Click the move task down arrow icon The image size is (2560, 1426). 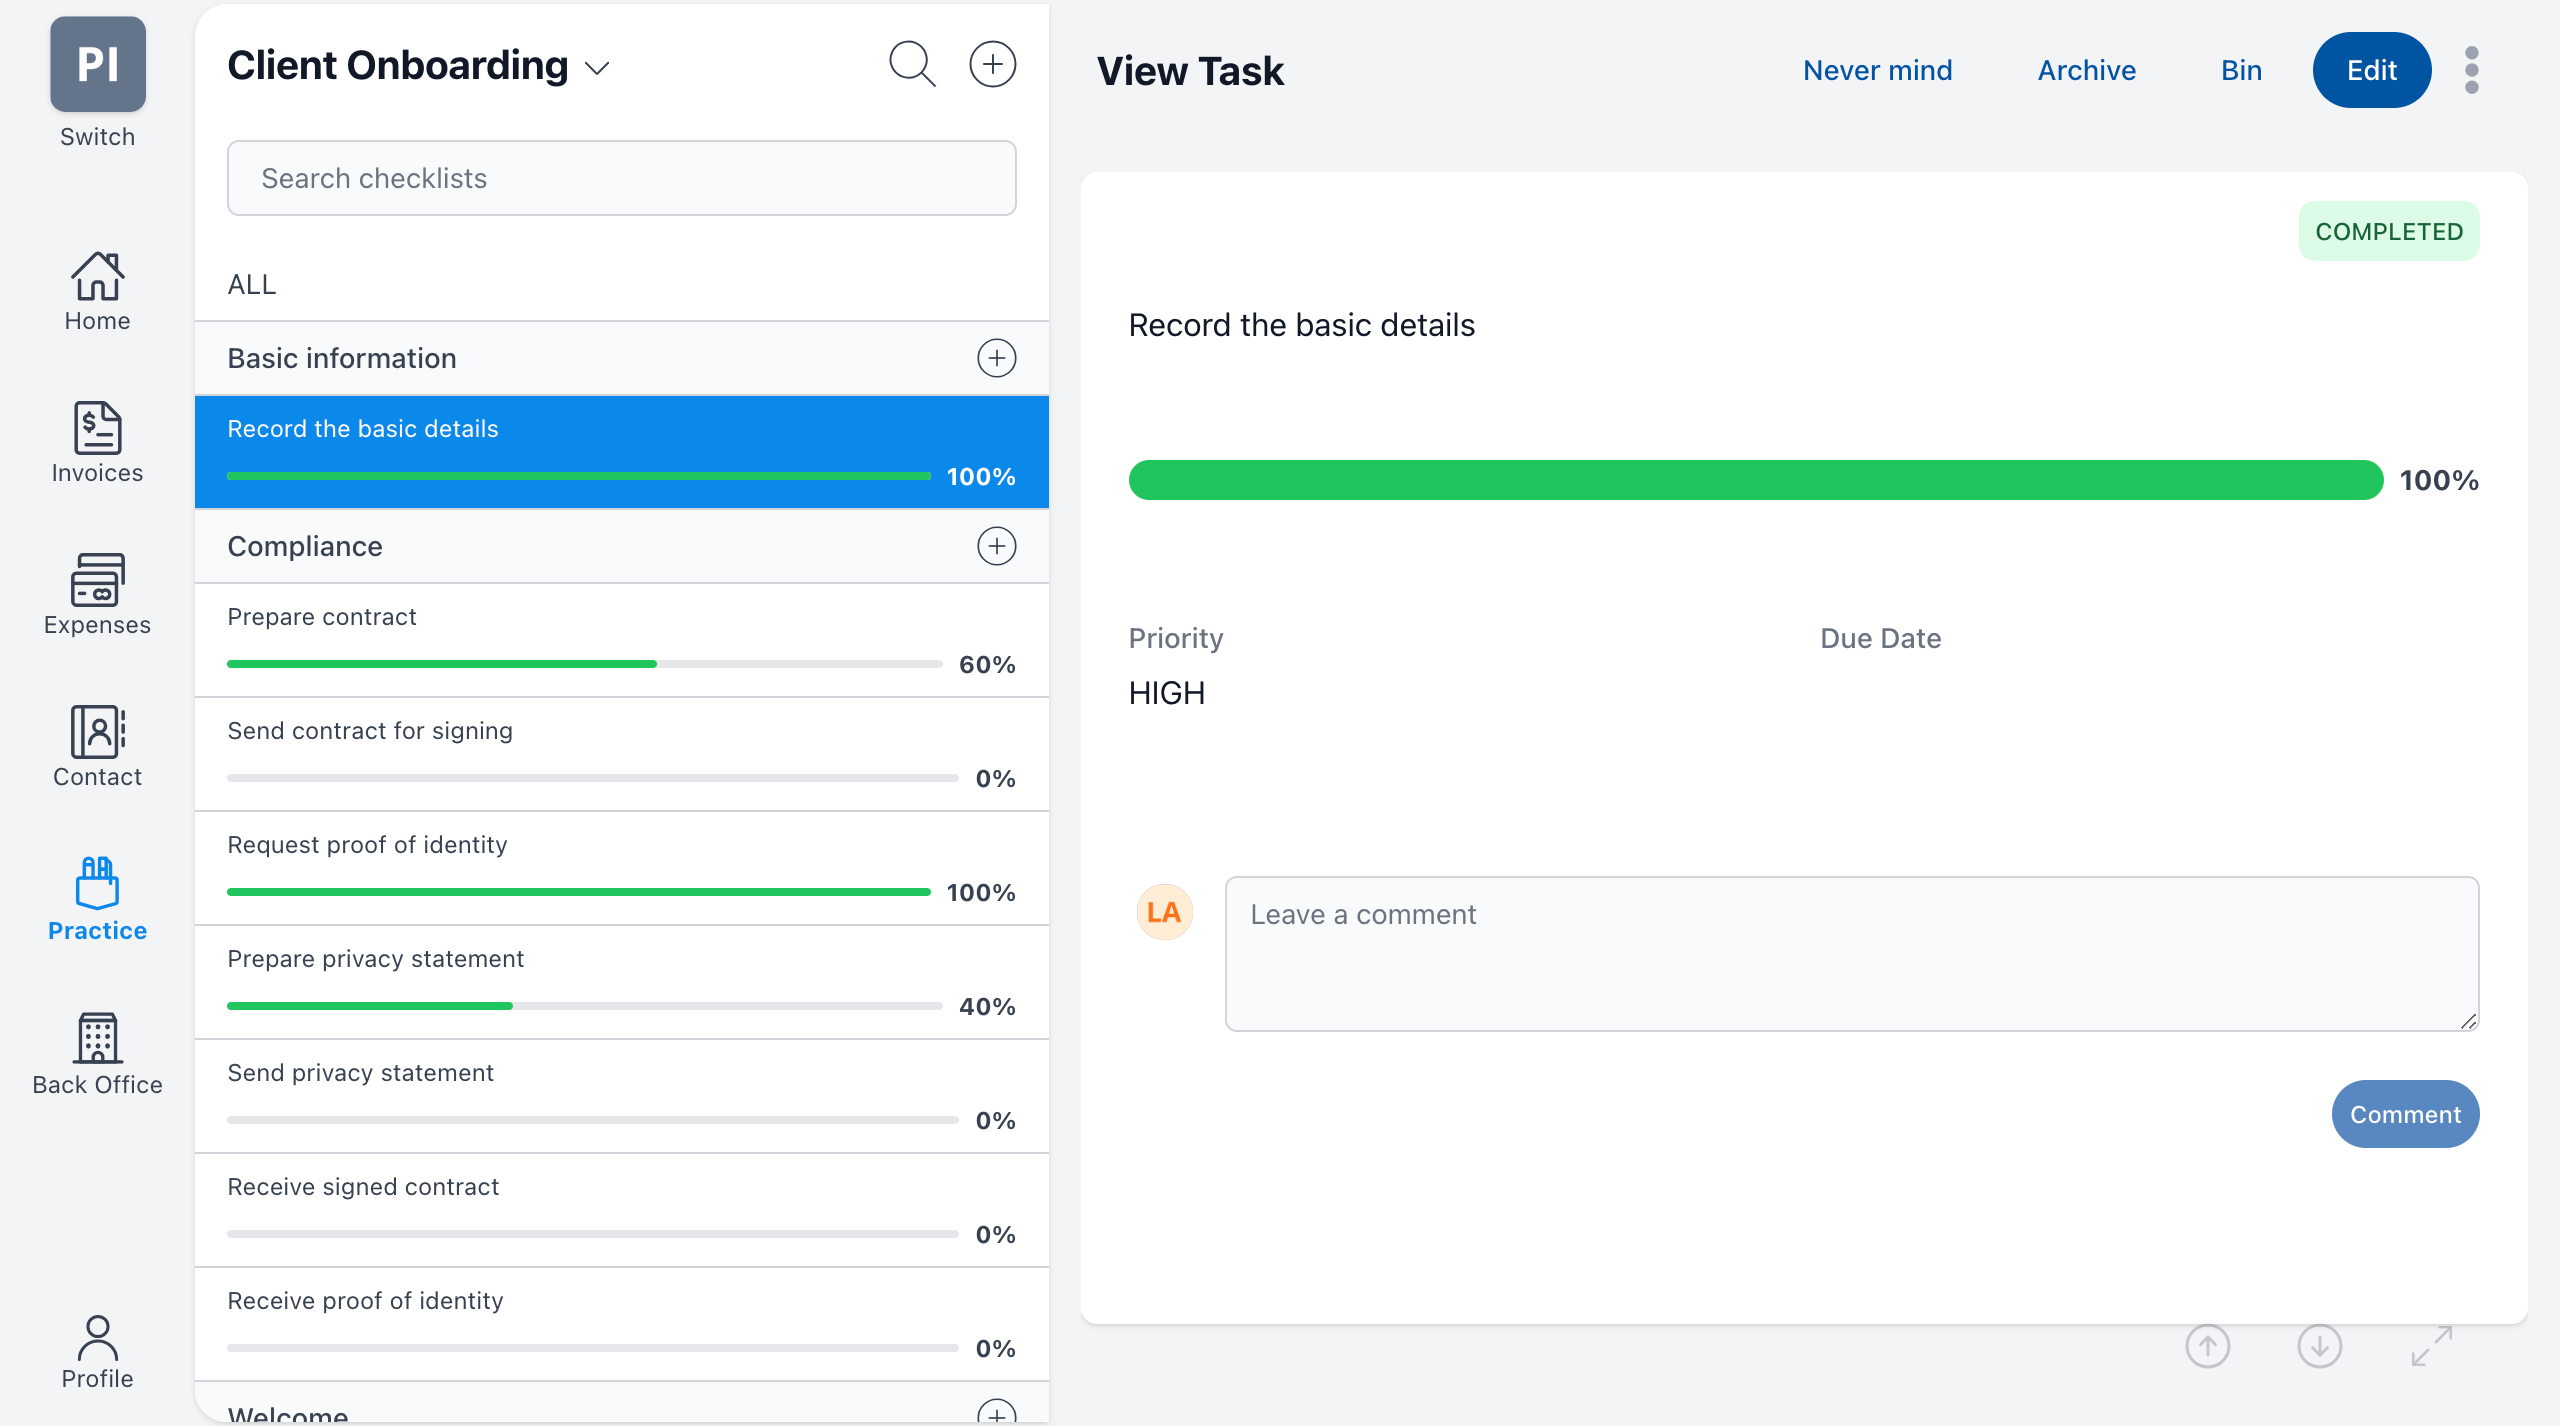click(x=2319, y=1346)
